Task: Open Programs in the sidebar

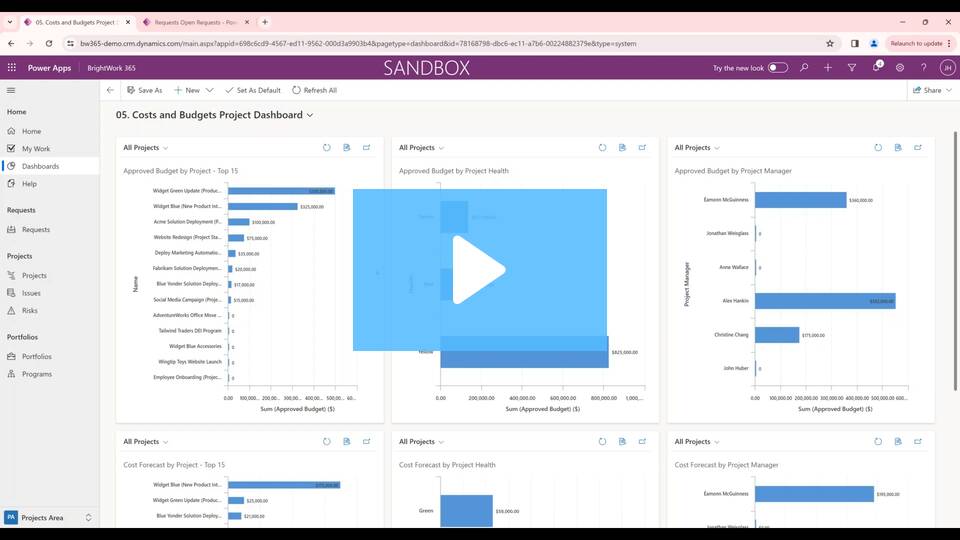Action: [x=37, y=374]
